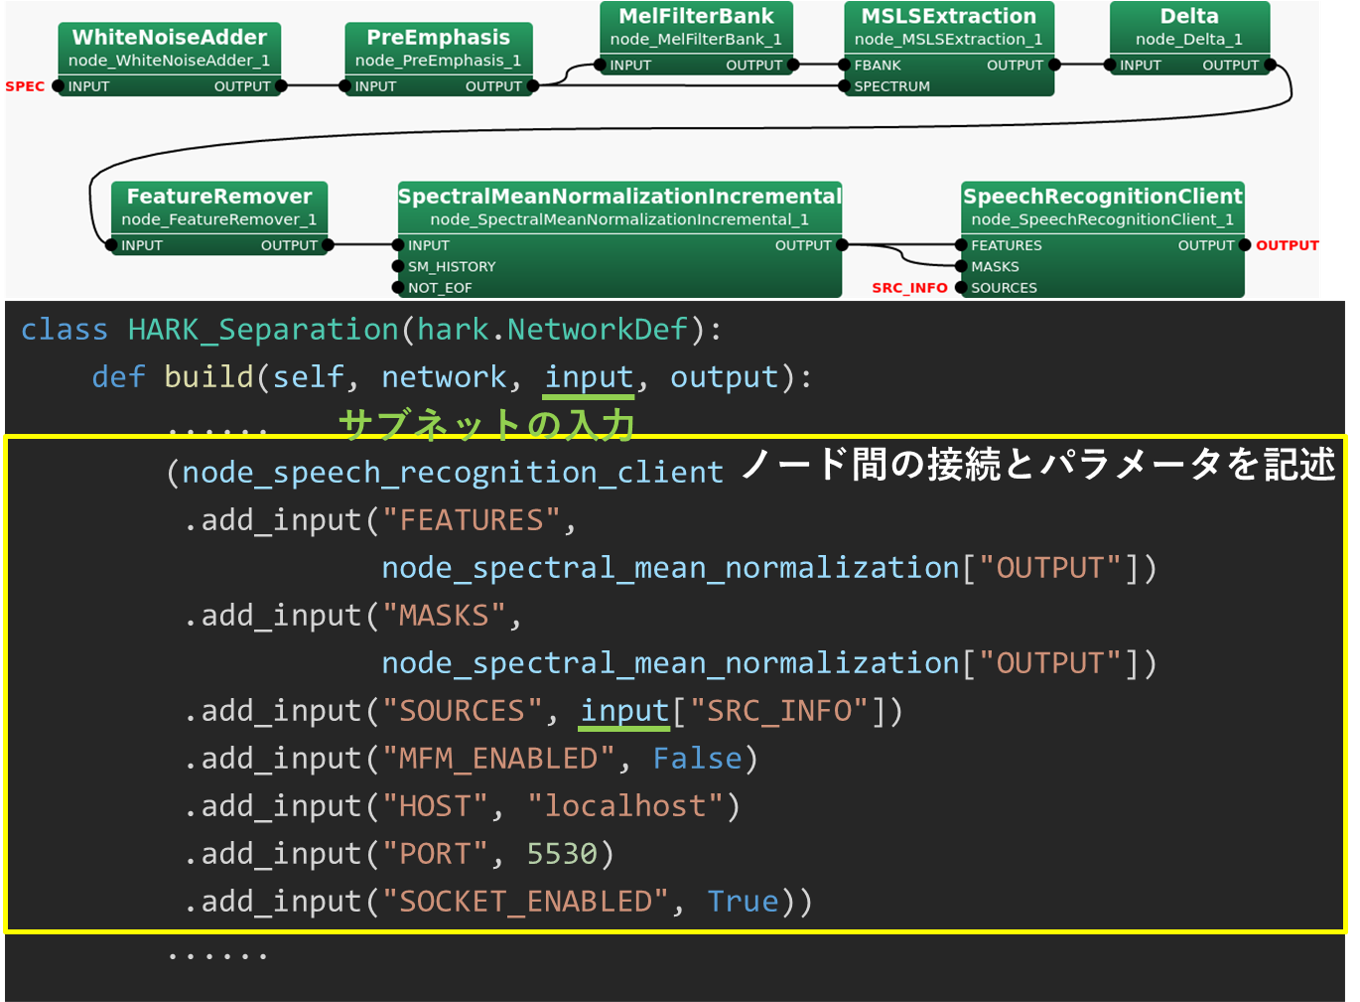The width and height of the screenshot is (1360, 1002).
Task: Click the NOT_EOF port dot
Action: click(x=399, y=288)
